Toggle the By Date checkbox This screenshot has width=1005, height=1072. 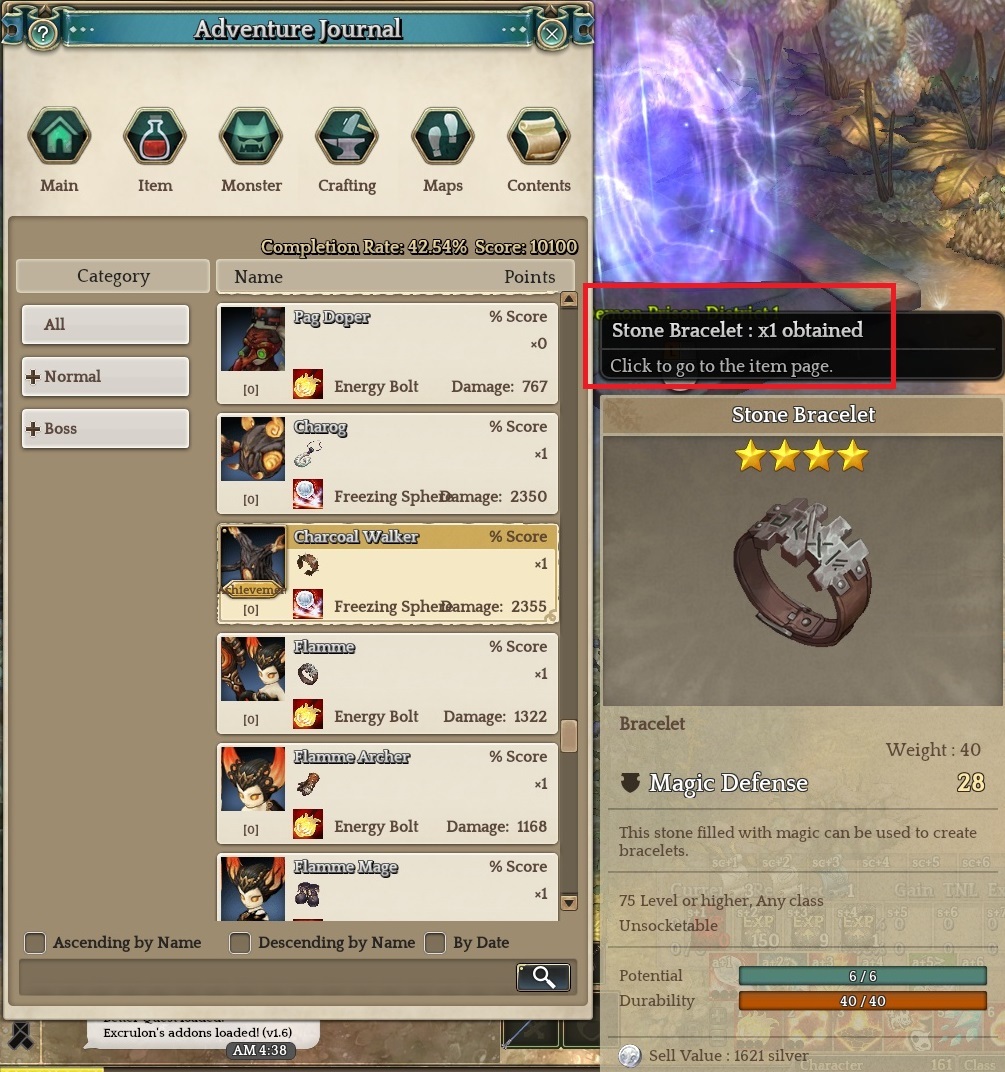click(x=435, y=943)
